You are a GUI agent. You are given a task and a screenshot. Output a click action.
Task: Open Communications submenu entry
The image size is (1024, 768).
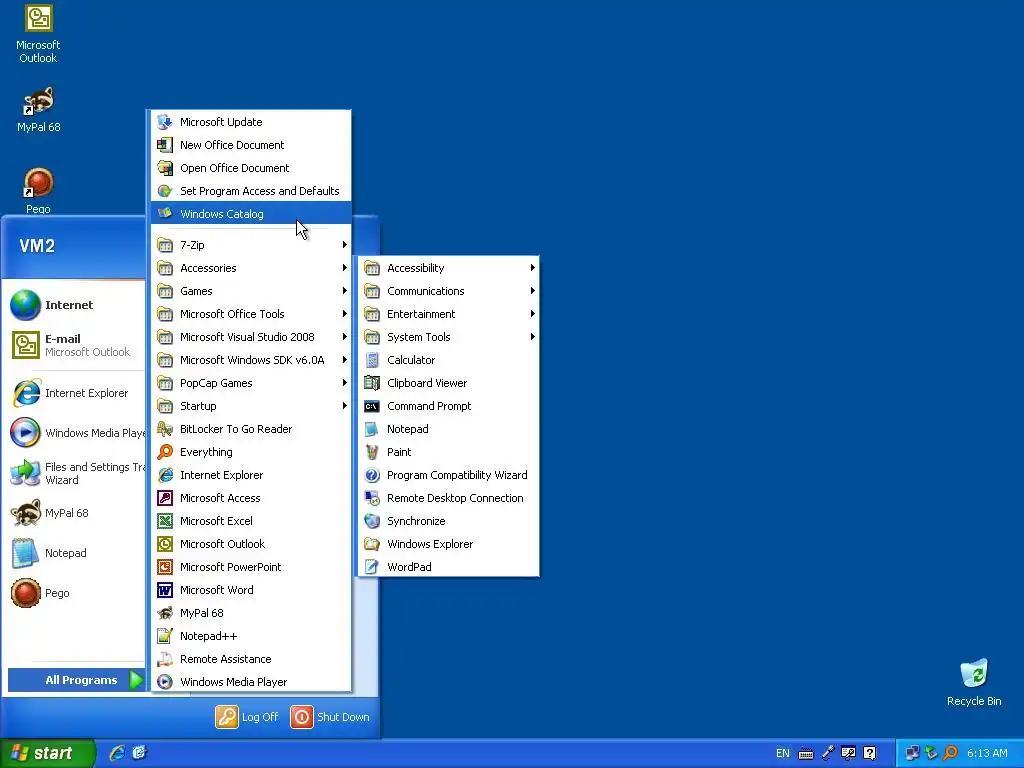tap(448, 291)
